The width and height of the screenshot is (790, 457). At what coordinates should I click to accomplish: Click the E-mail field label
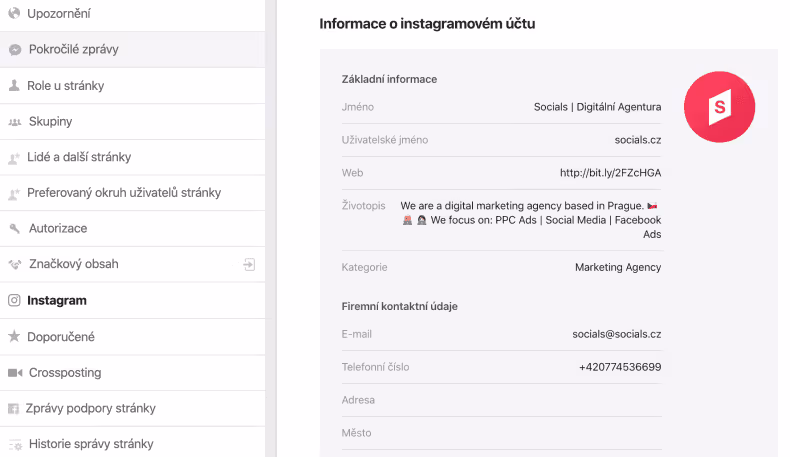point(357,334)
